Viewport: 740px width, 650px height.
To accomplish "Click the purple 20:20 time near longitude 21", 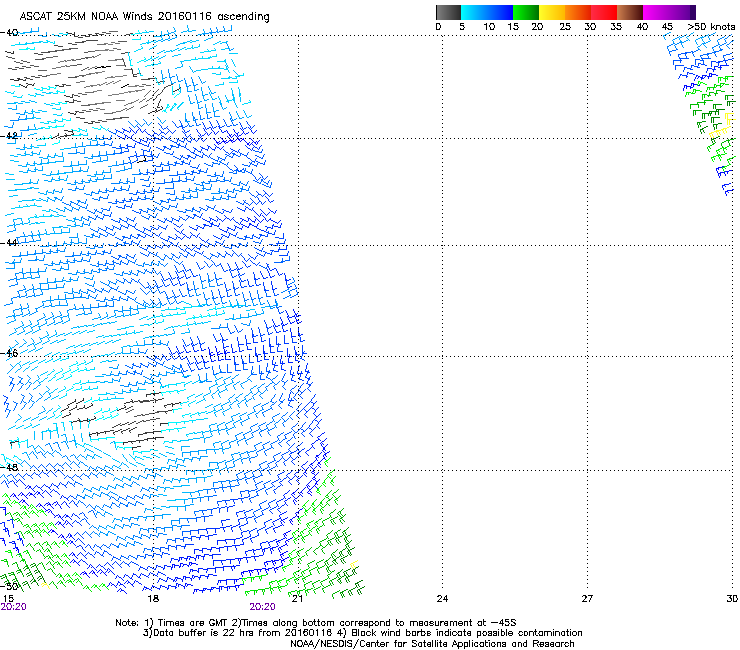I will coord(262,607).
